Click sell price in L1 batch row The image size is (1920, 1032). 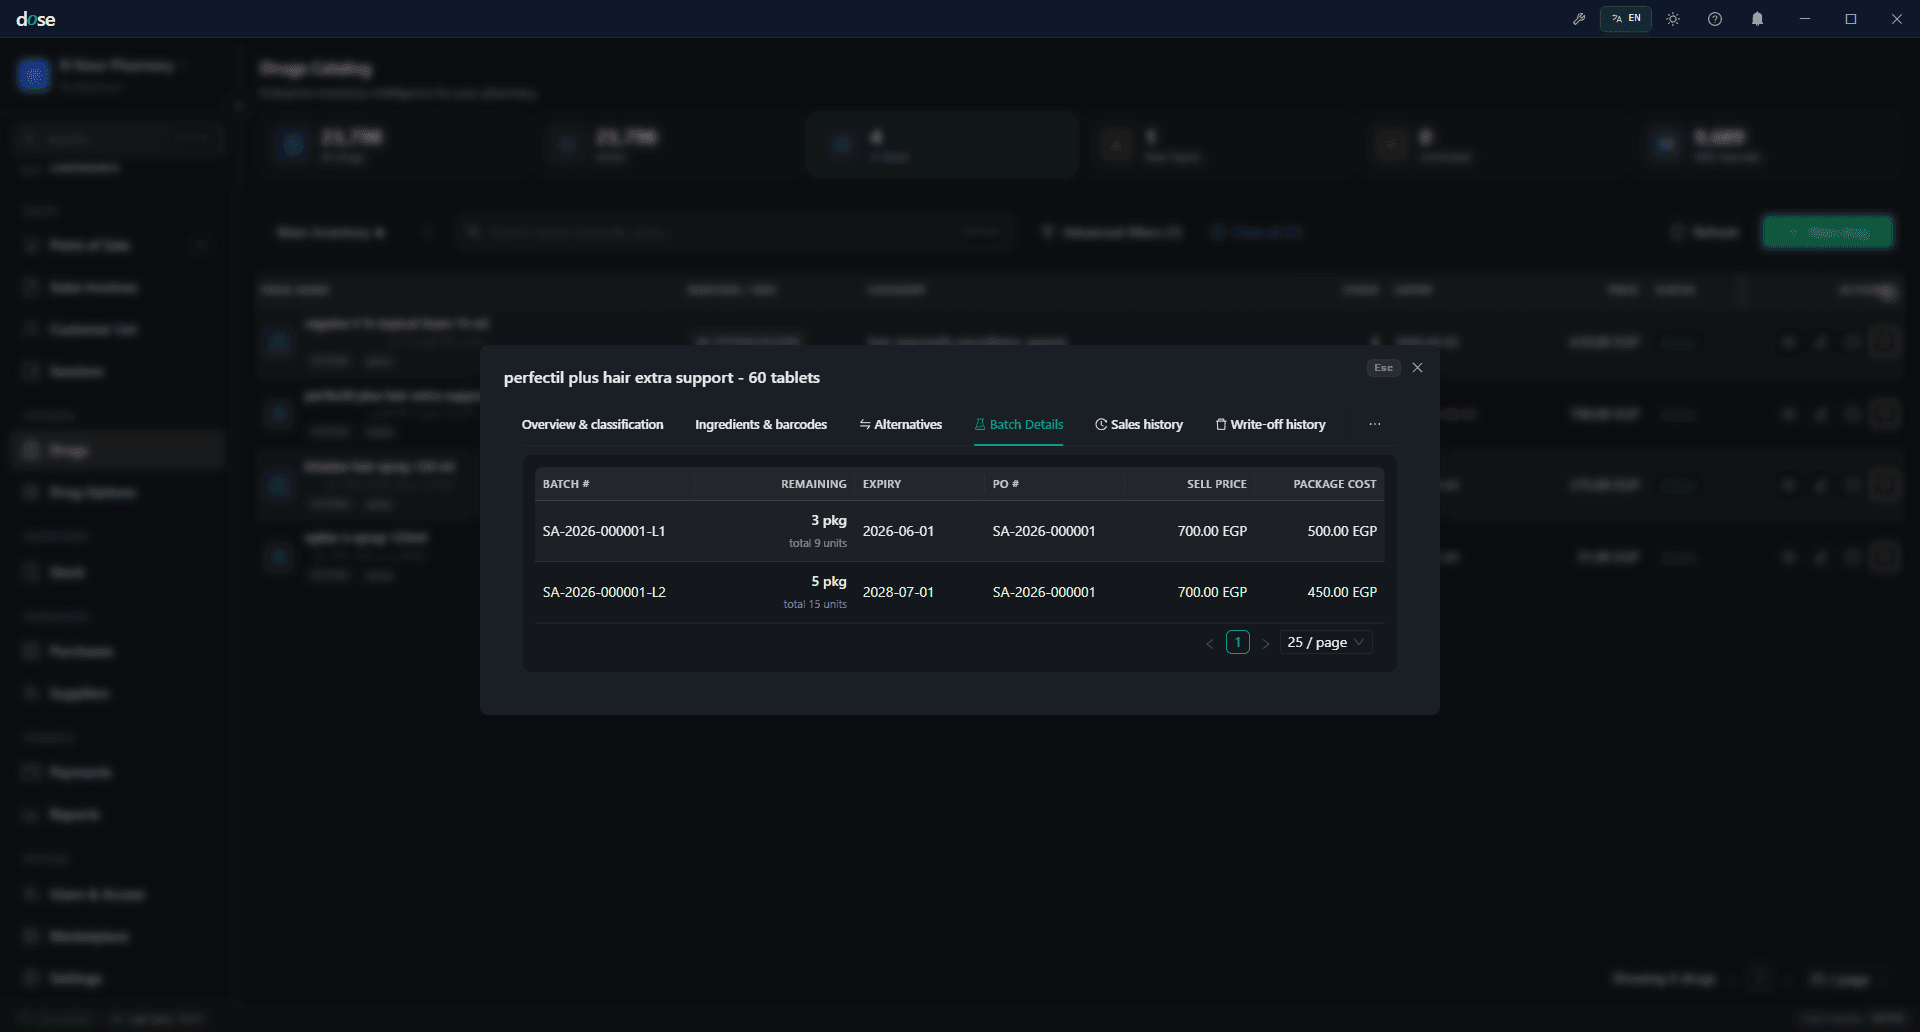tap(1212, 531)
